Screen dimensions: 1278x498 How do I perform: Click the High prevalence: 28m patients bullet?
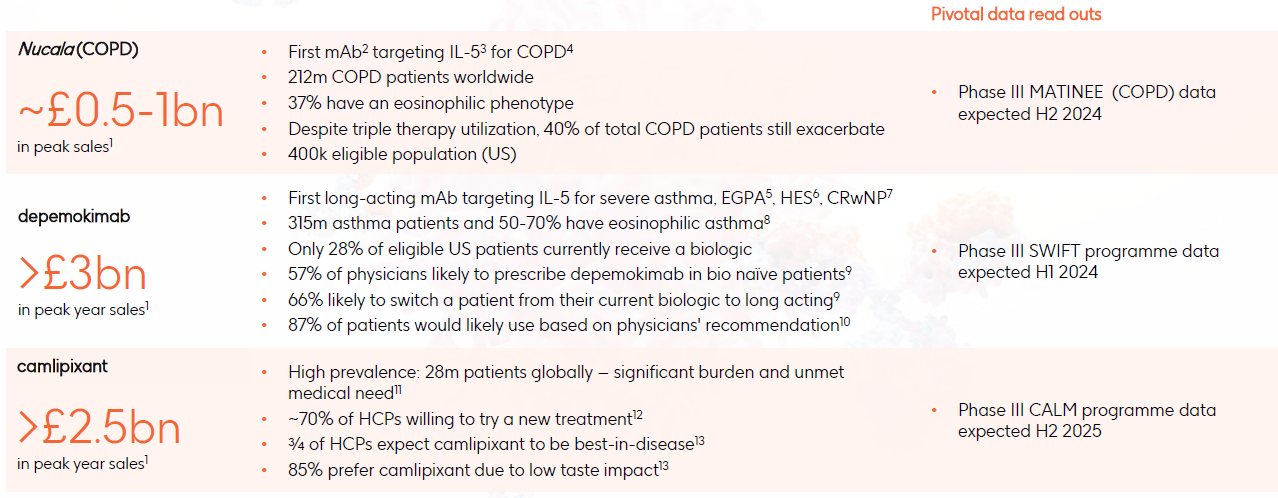point(566,382)
